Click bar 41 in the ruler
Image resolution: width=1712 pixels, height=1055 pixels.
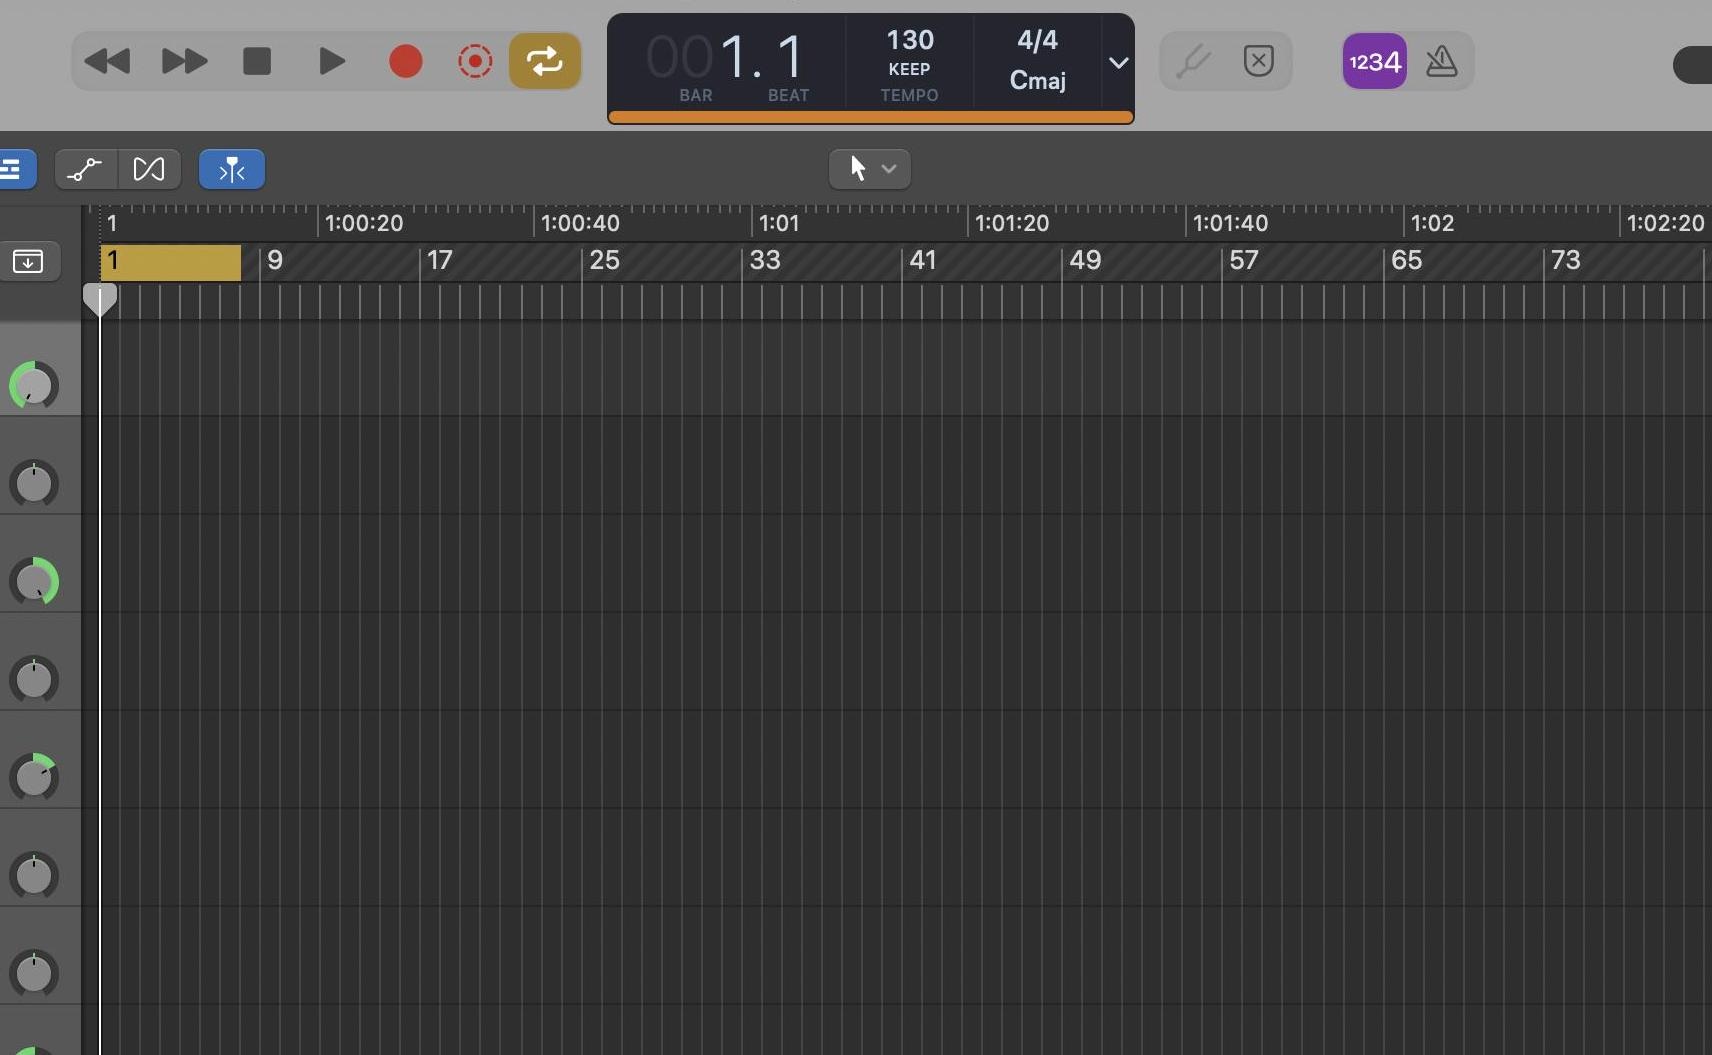923,261
